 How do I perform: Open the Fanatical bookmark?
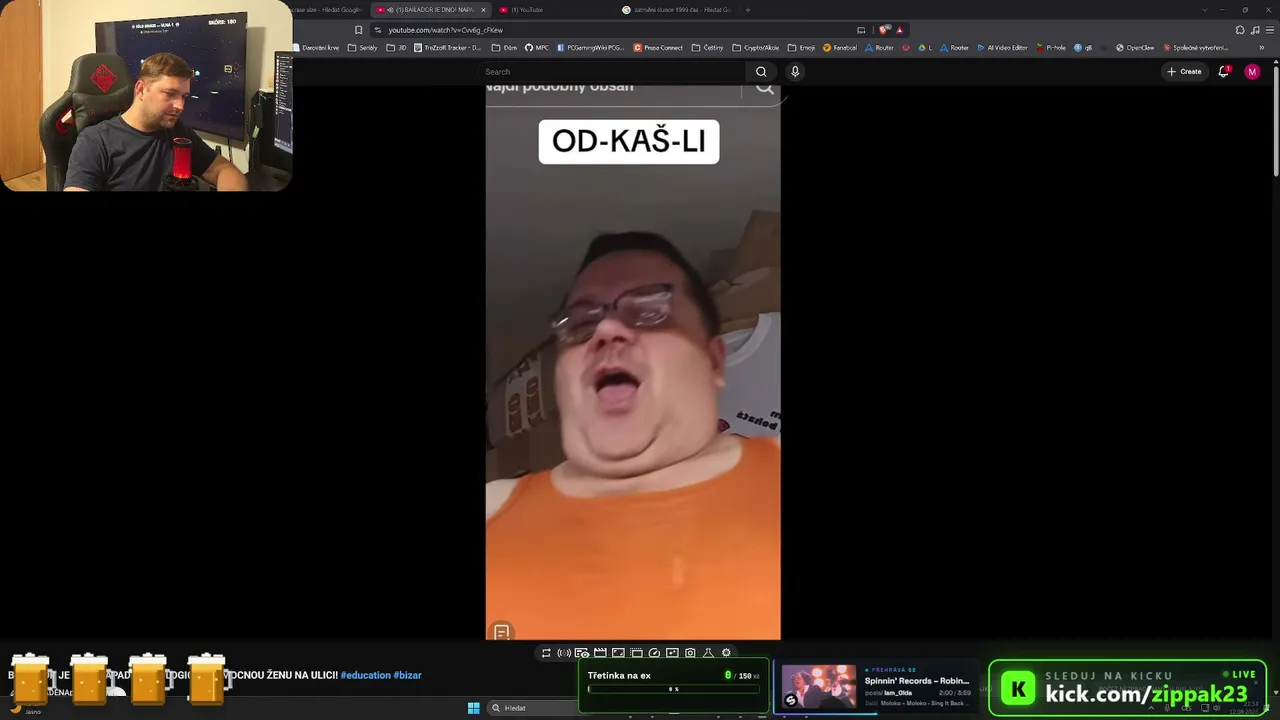pos(839,47)
